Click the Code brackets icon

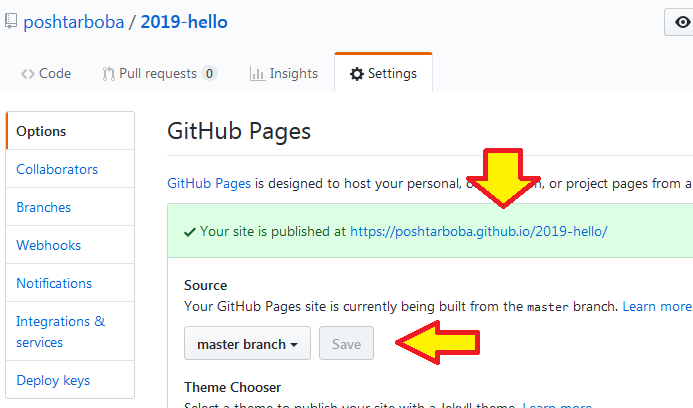27,74
